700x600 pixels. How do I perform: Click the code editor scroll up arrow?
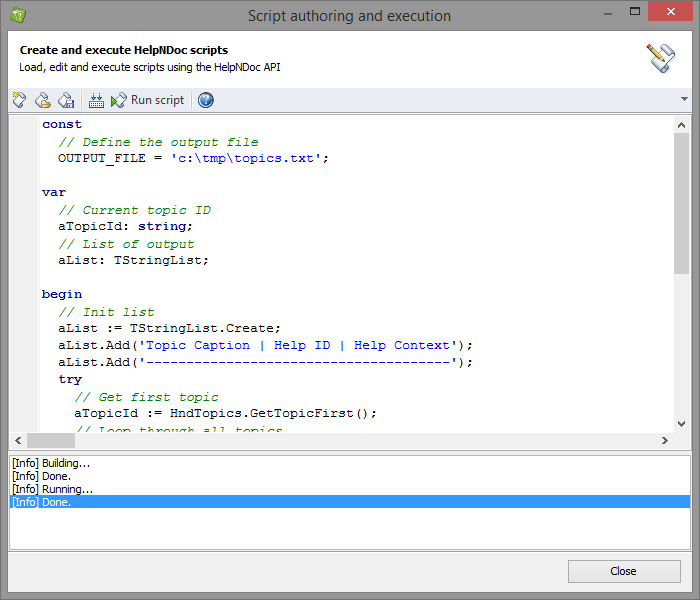pyautogui.click(x=681, y=125)
